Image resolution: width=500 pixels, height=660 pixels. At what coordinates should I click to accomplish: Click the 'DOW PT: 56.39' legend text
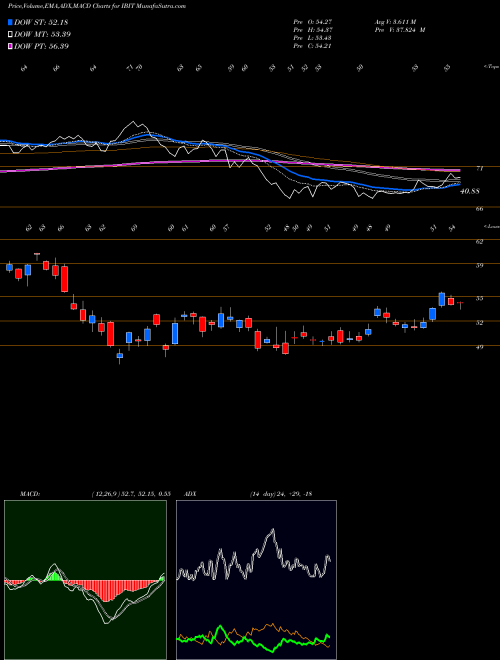point(42,46)
